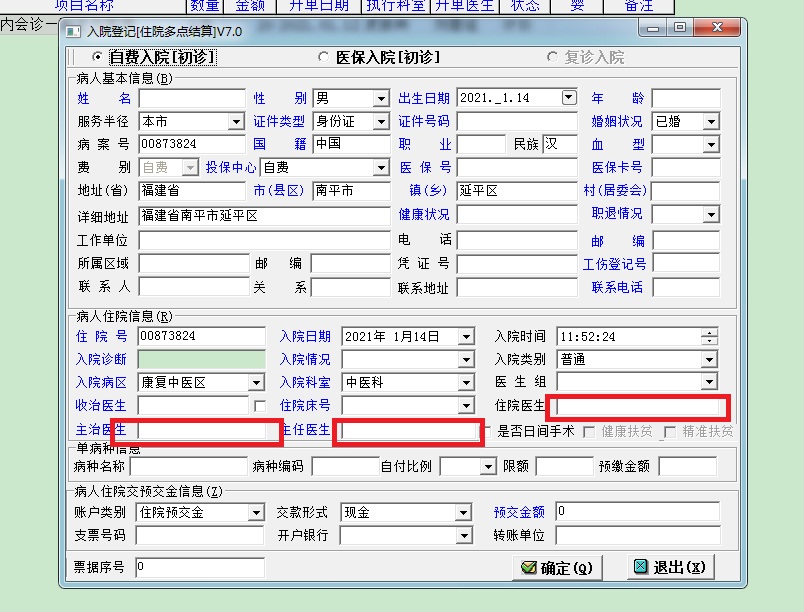804x612 pixels.
Task: Click the 预交金额 input field
Action: pyautogui.click(x=637, y=512)
